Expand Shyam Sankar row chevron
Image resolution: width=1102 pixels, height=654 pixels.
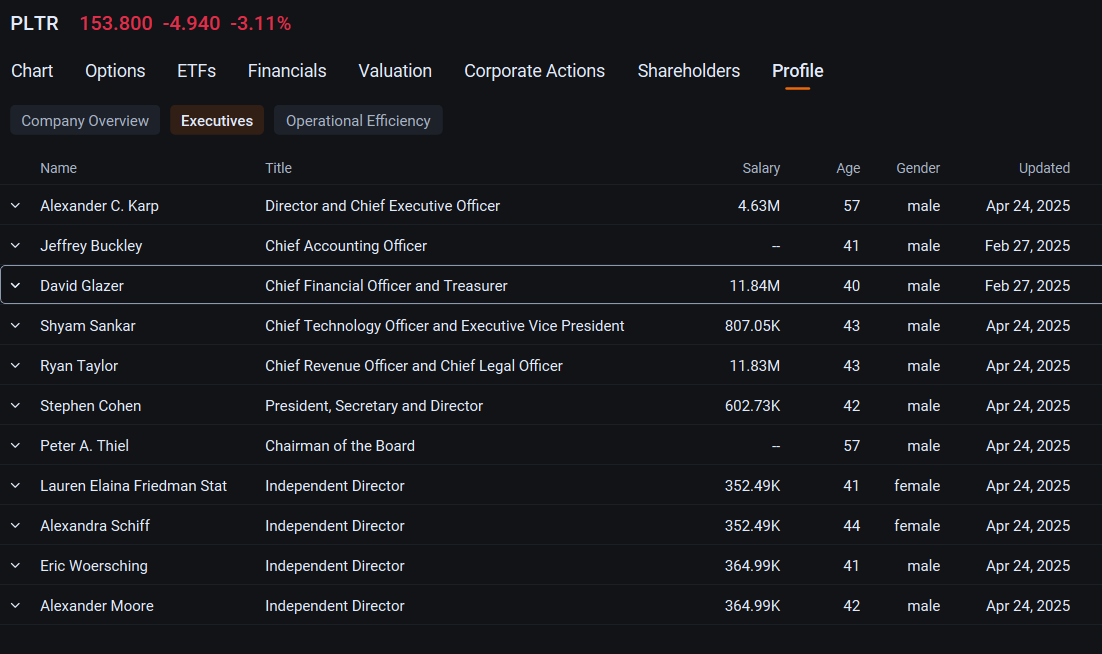point(15,326)
